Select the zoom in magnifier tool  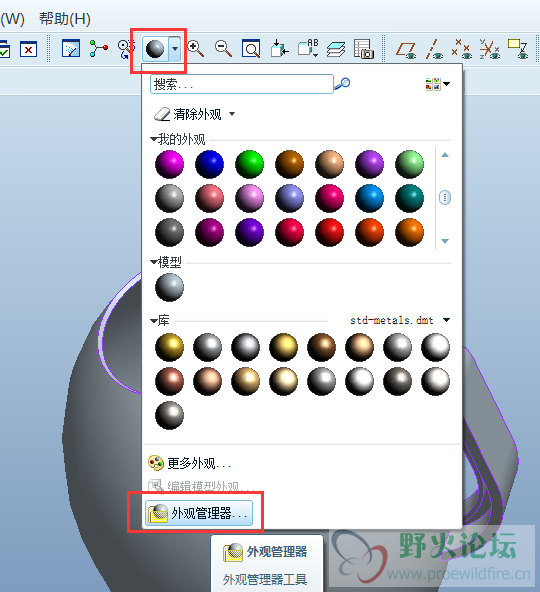point(196,49)
